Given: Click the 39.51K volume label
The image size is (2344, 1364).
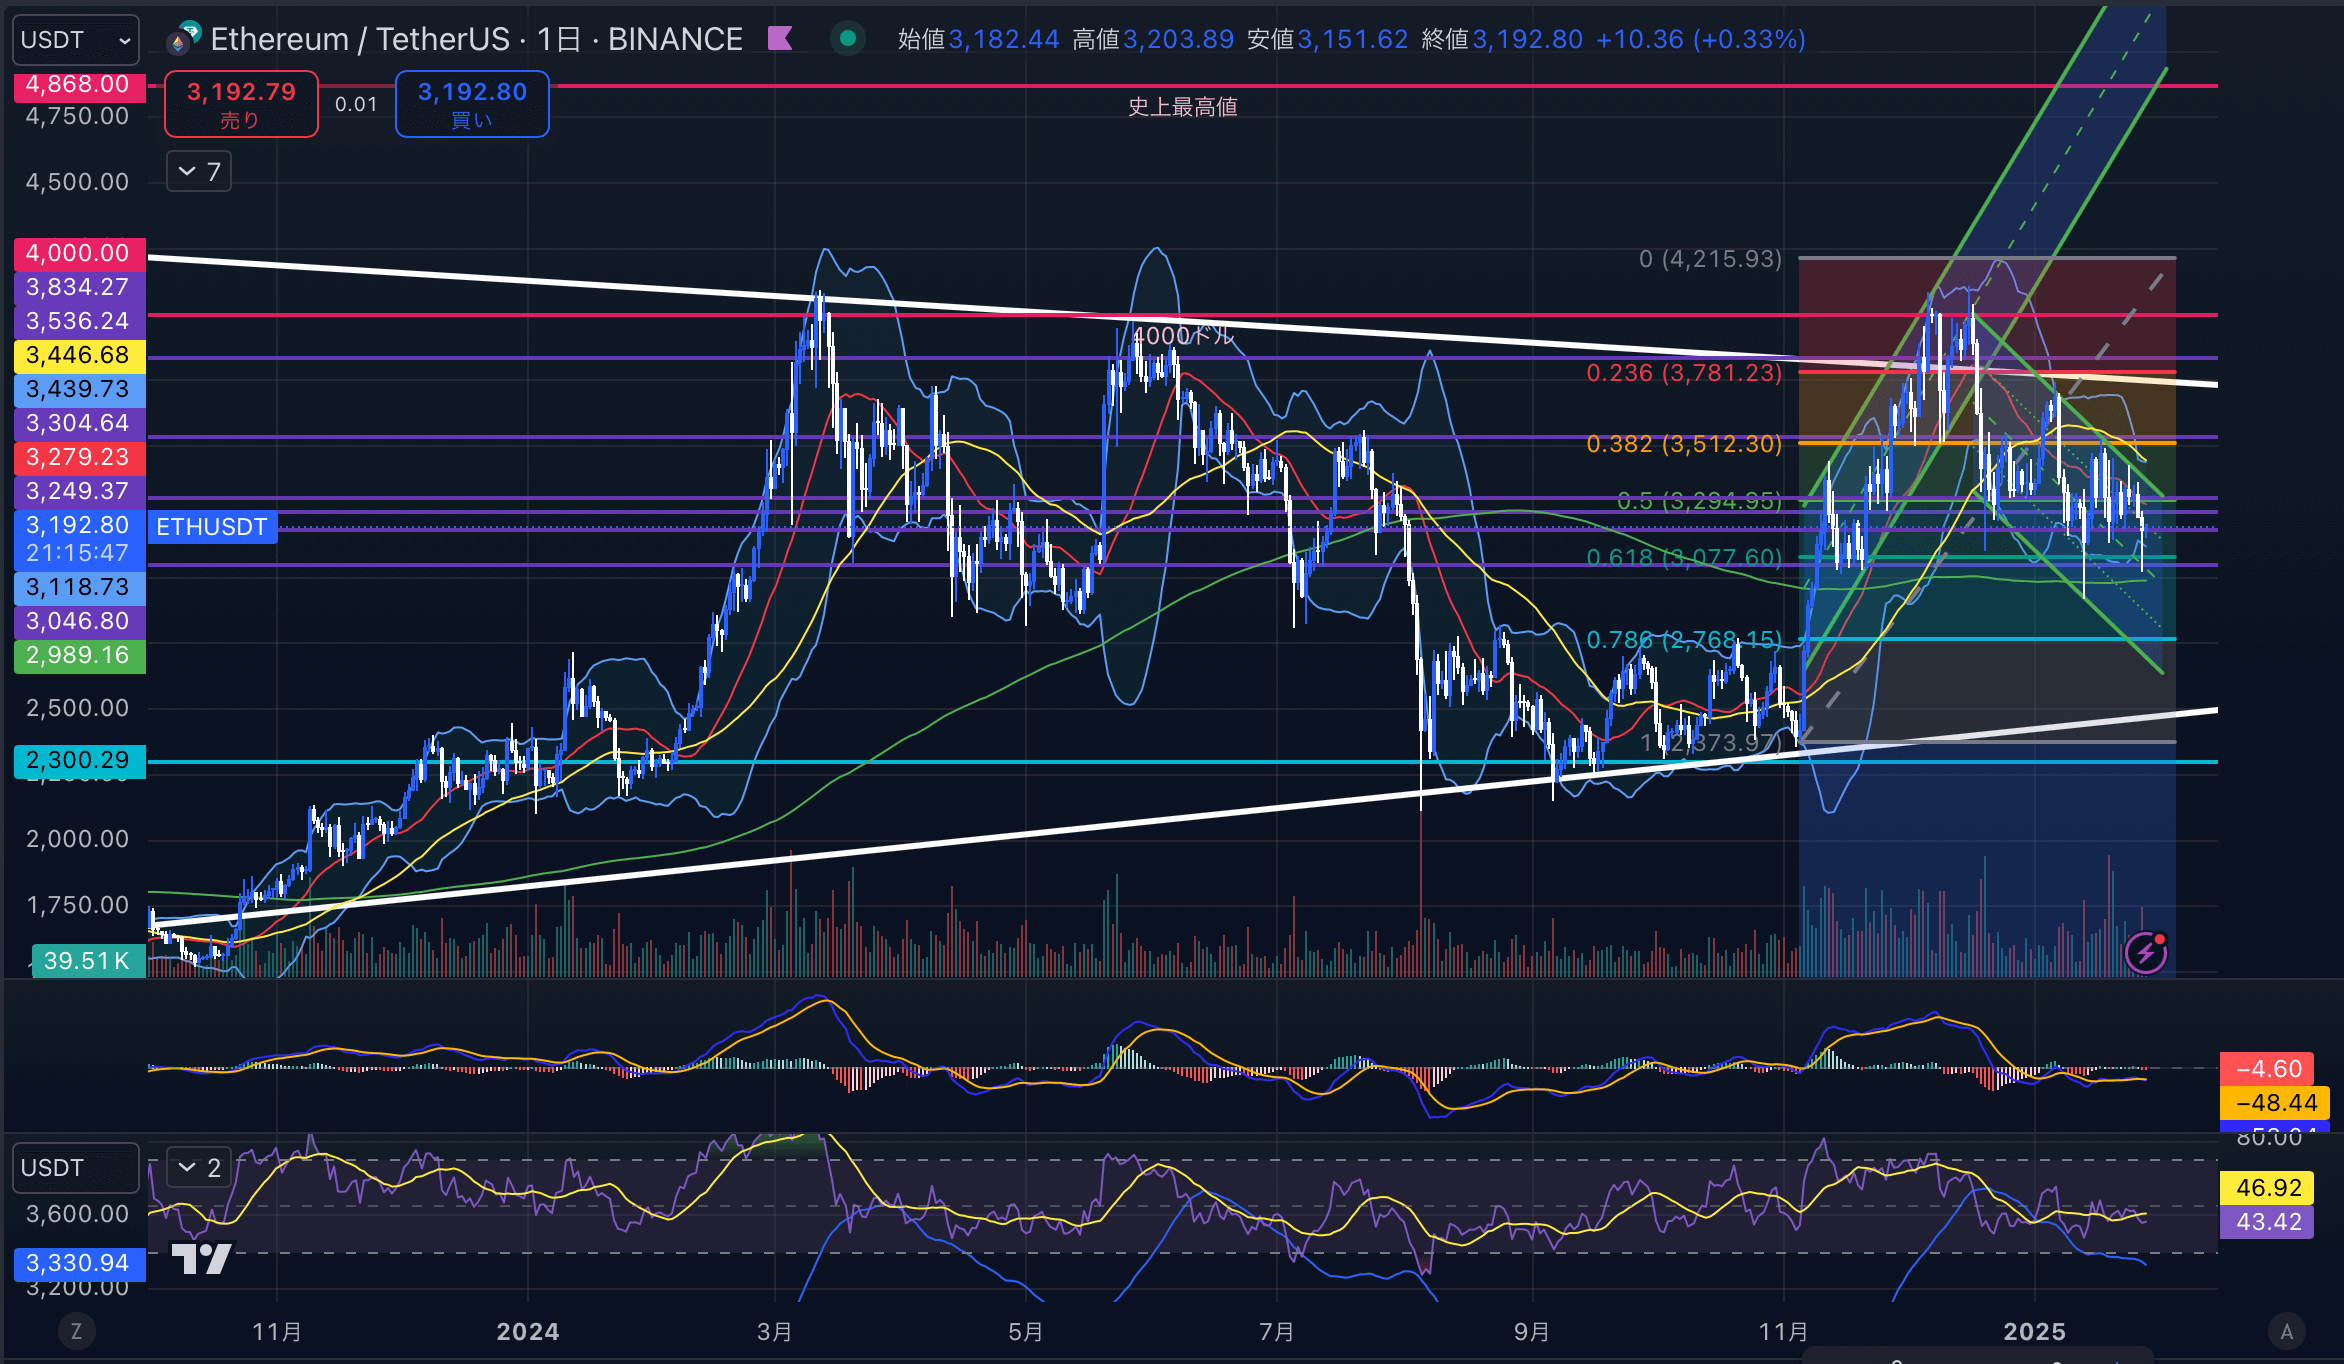Looking at the screenshot, I should coord(88,961).
